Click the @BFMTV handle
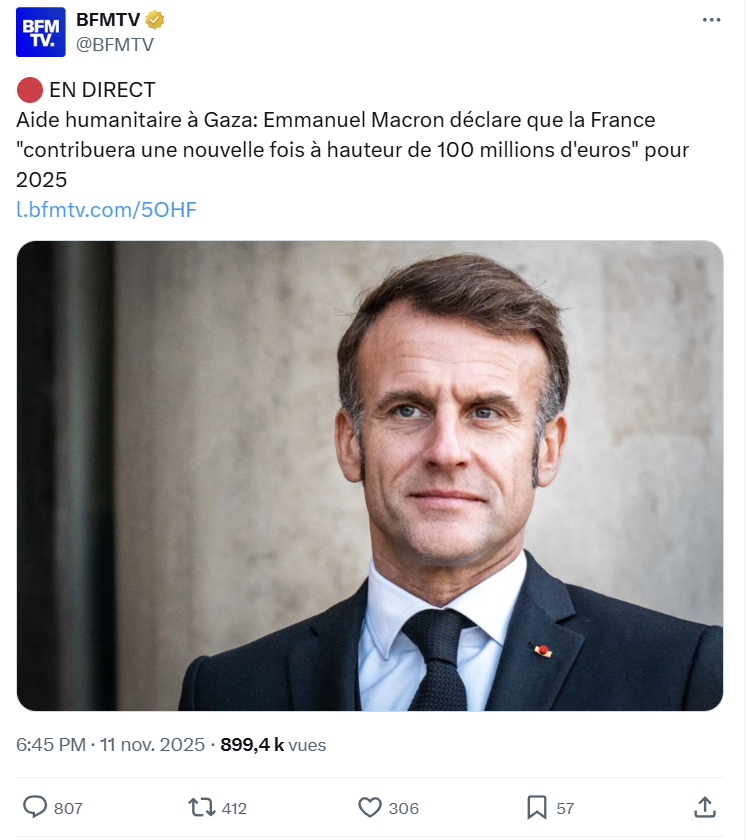This screenshot has height=840, width=747. pos(115,43)
